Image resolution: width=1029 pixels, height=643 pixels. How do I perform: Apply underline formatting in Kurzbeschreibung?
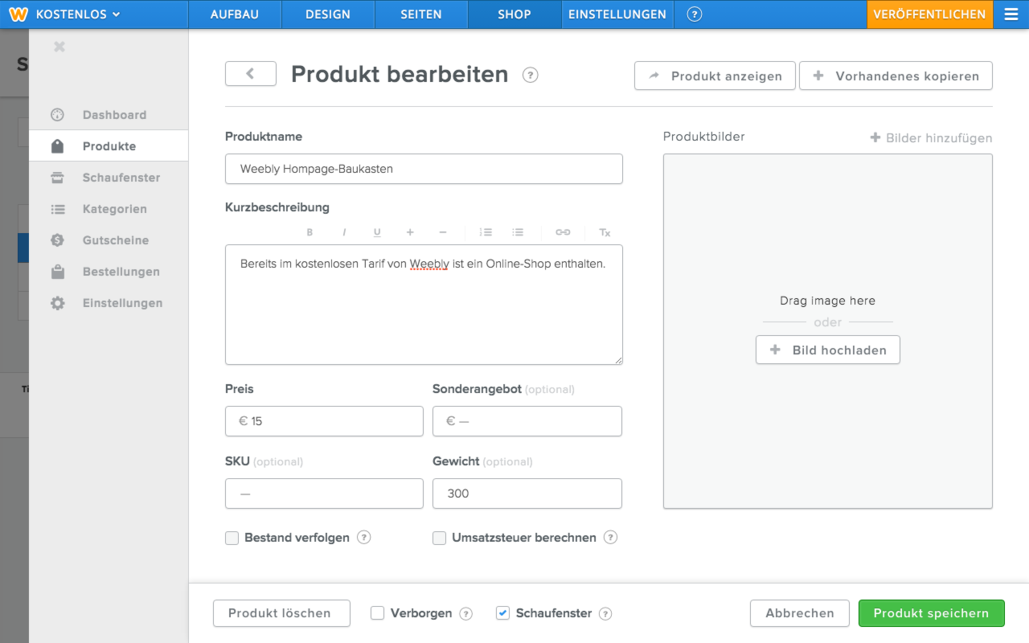click(377, 232)
